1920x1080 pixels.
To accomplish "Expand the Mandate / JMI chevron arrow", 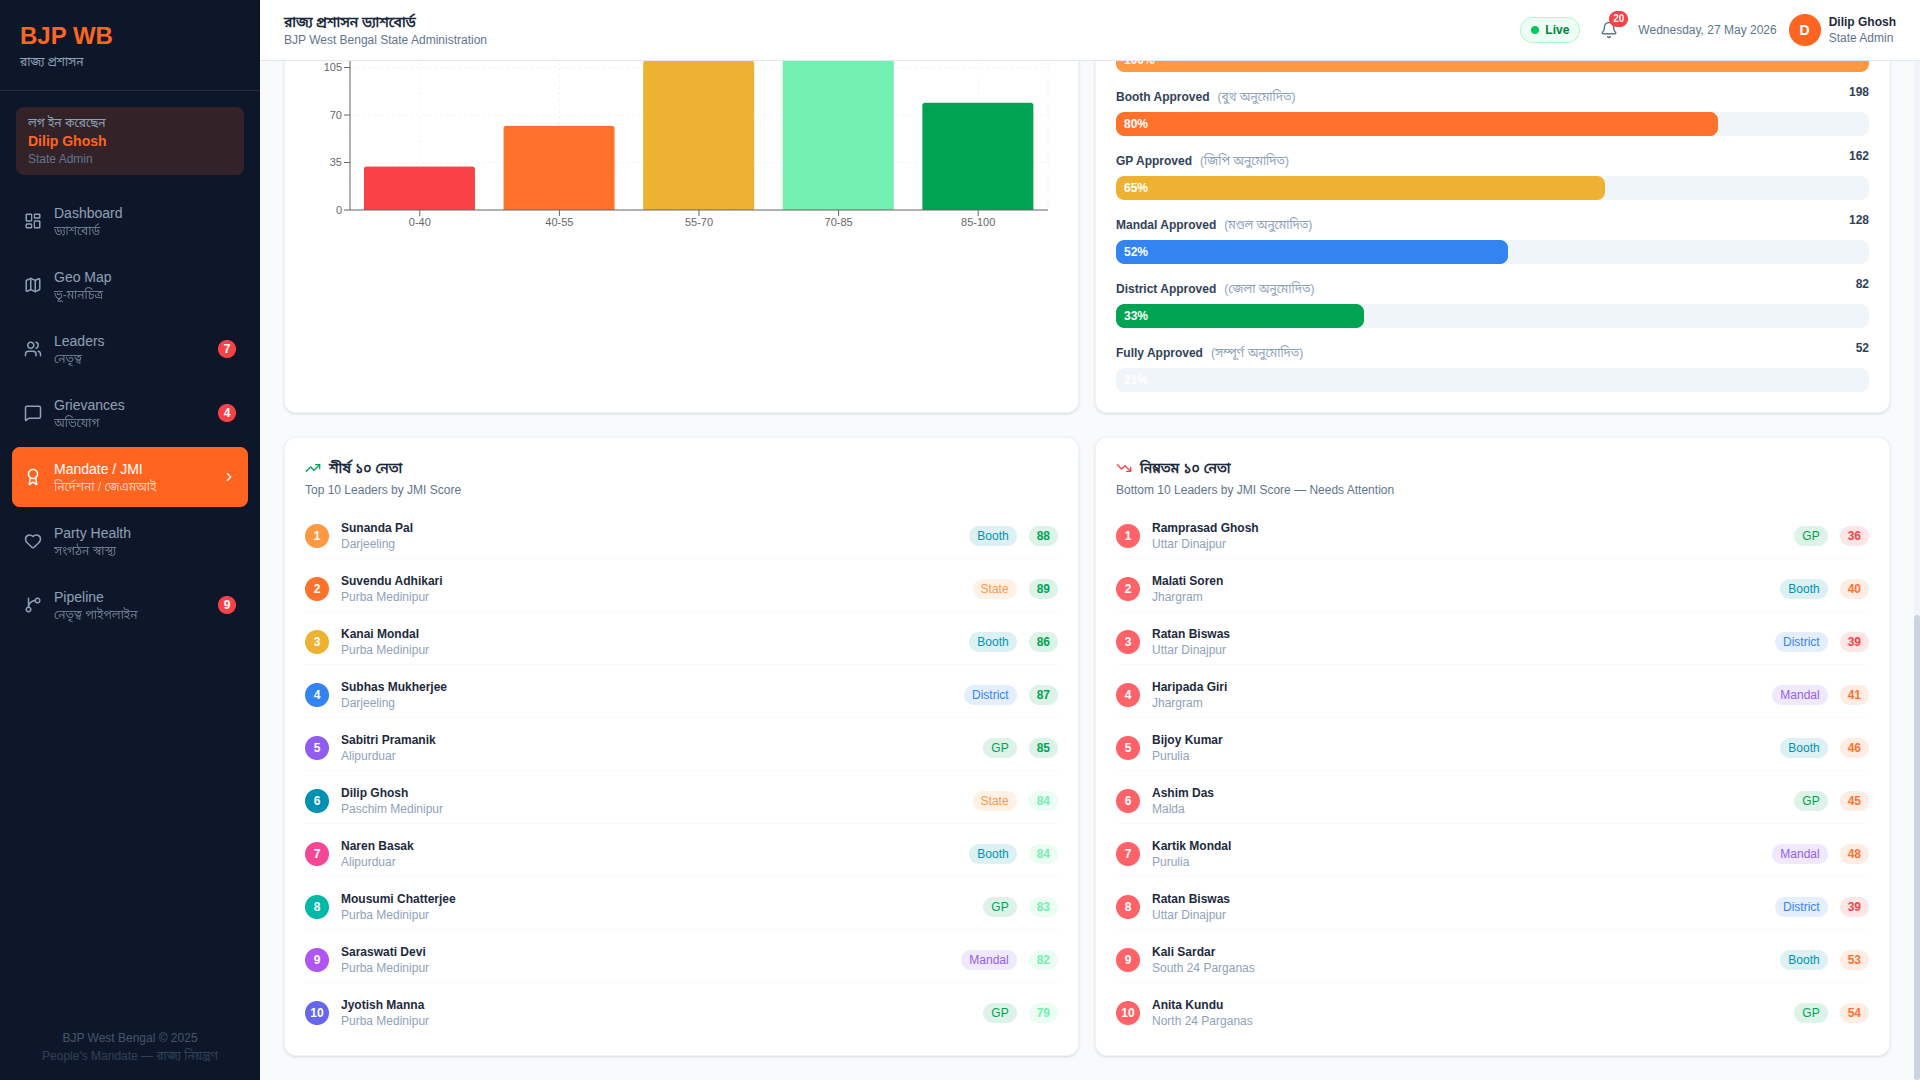I will click(229, 477).
